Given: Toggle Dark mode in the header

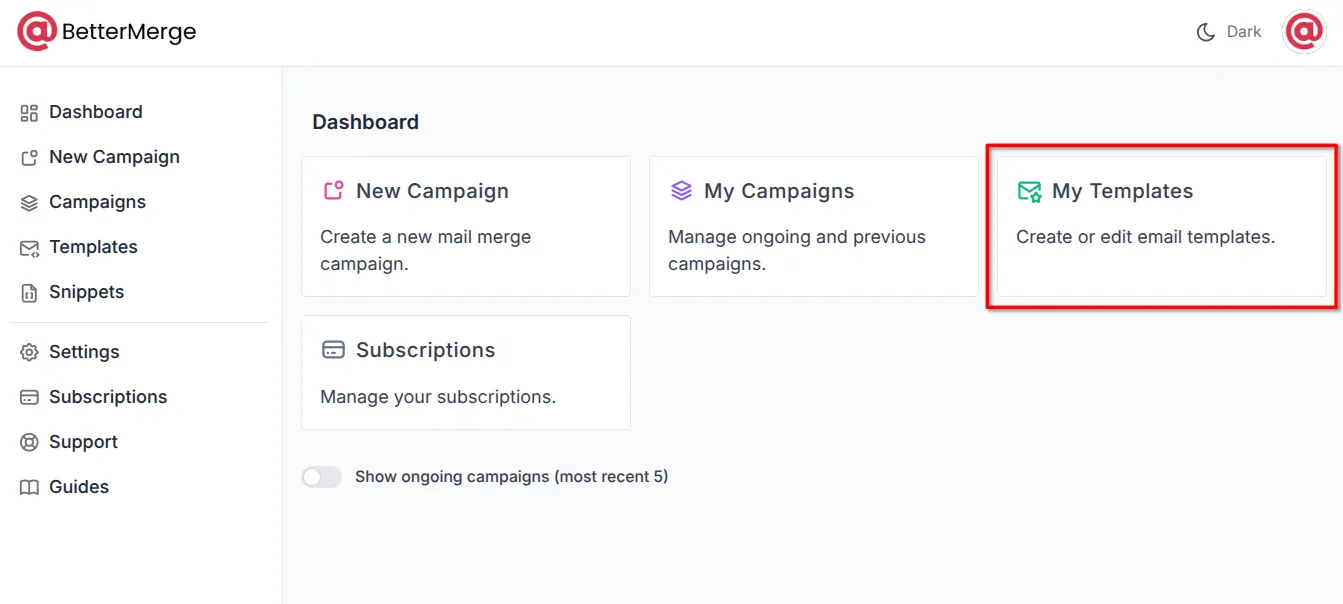Looking at the screenshot, I should click(x=1228, y=31).
